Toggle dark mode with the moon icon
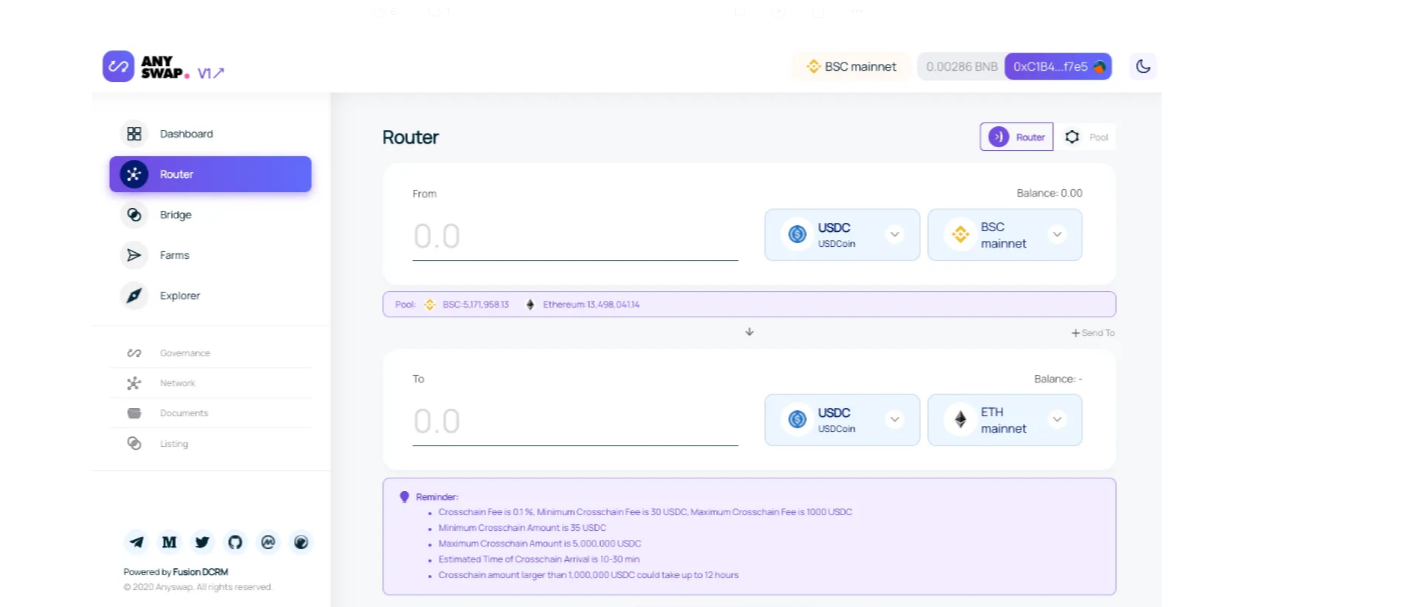The width and height of the screenshot is (1408, 607). [1143, 67]
